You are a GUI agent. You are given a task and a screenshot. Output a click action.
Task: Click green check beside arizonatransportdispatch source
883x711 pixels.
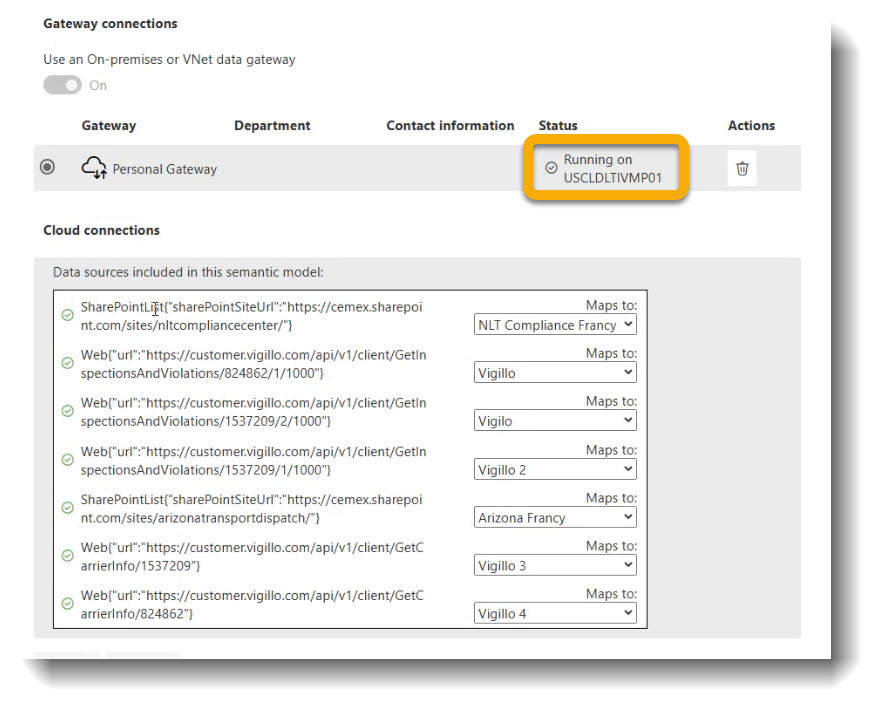(x=68, y=508)
